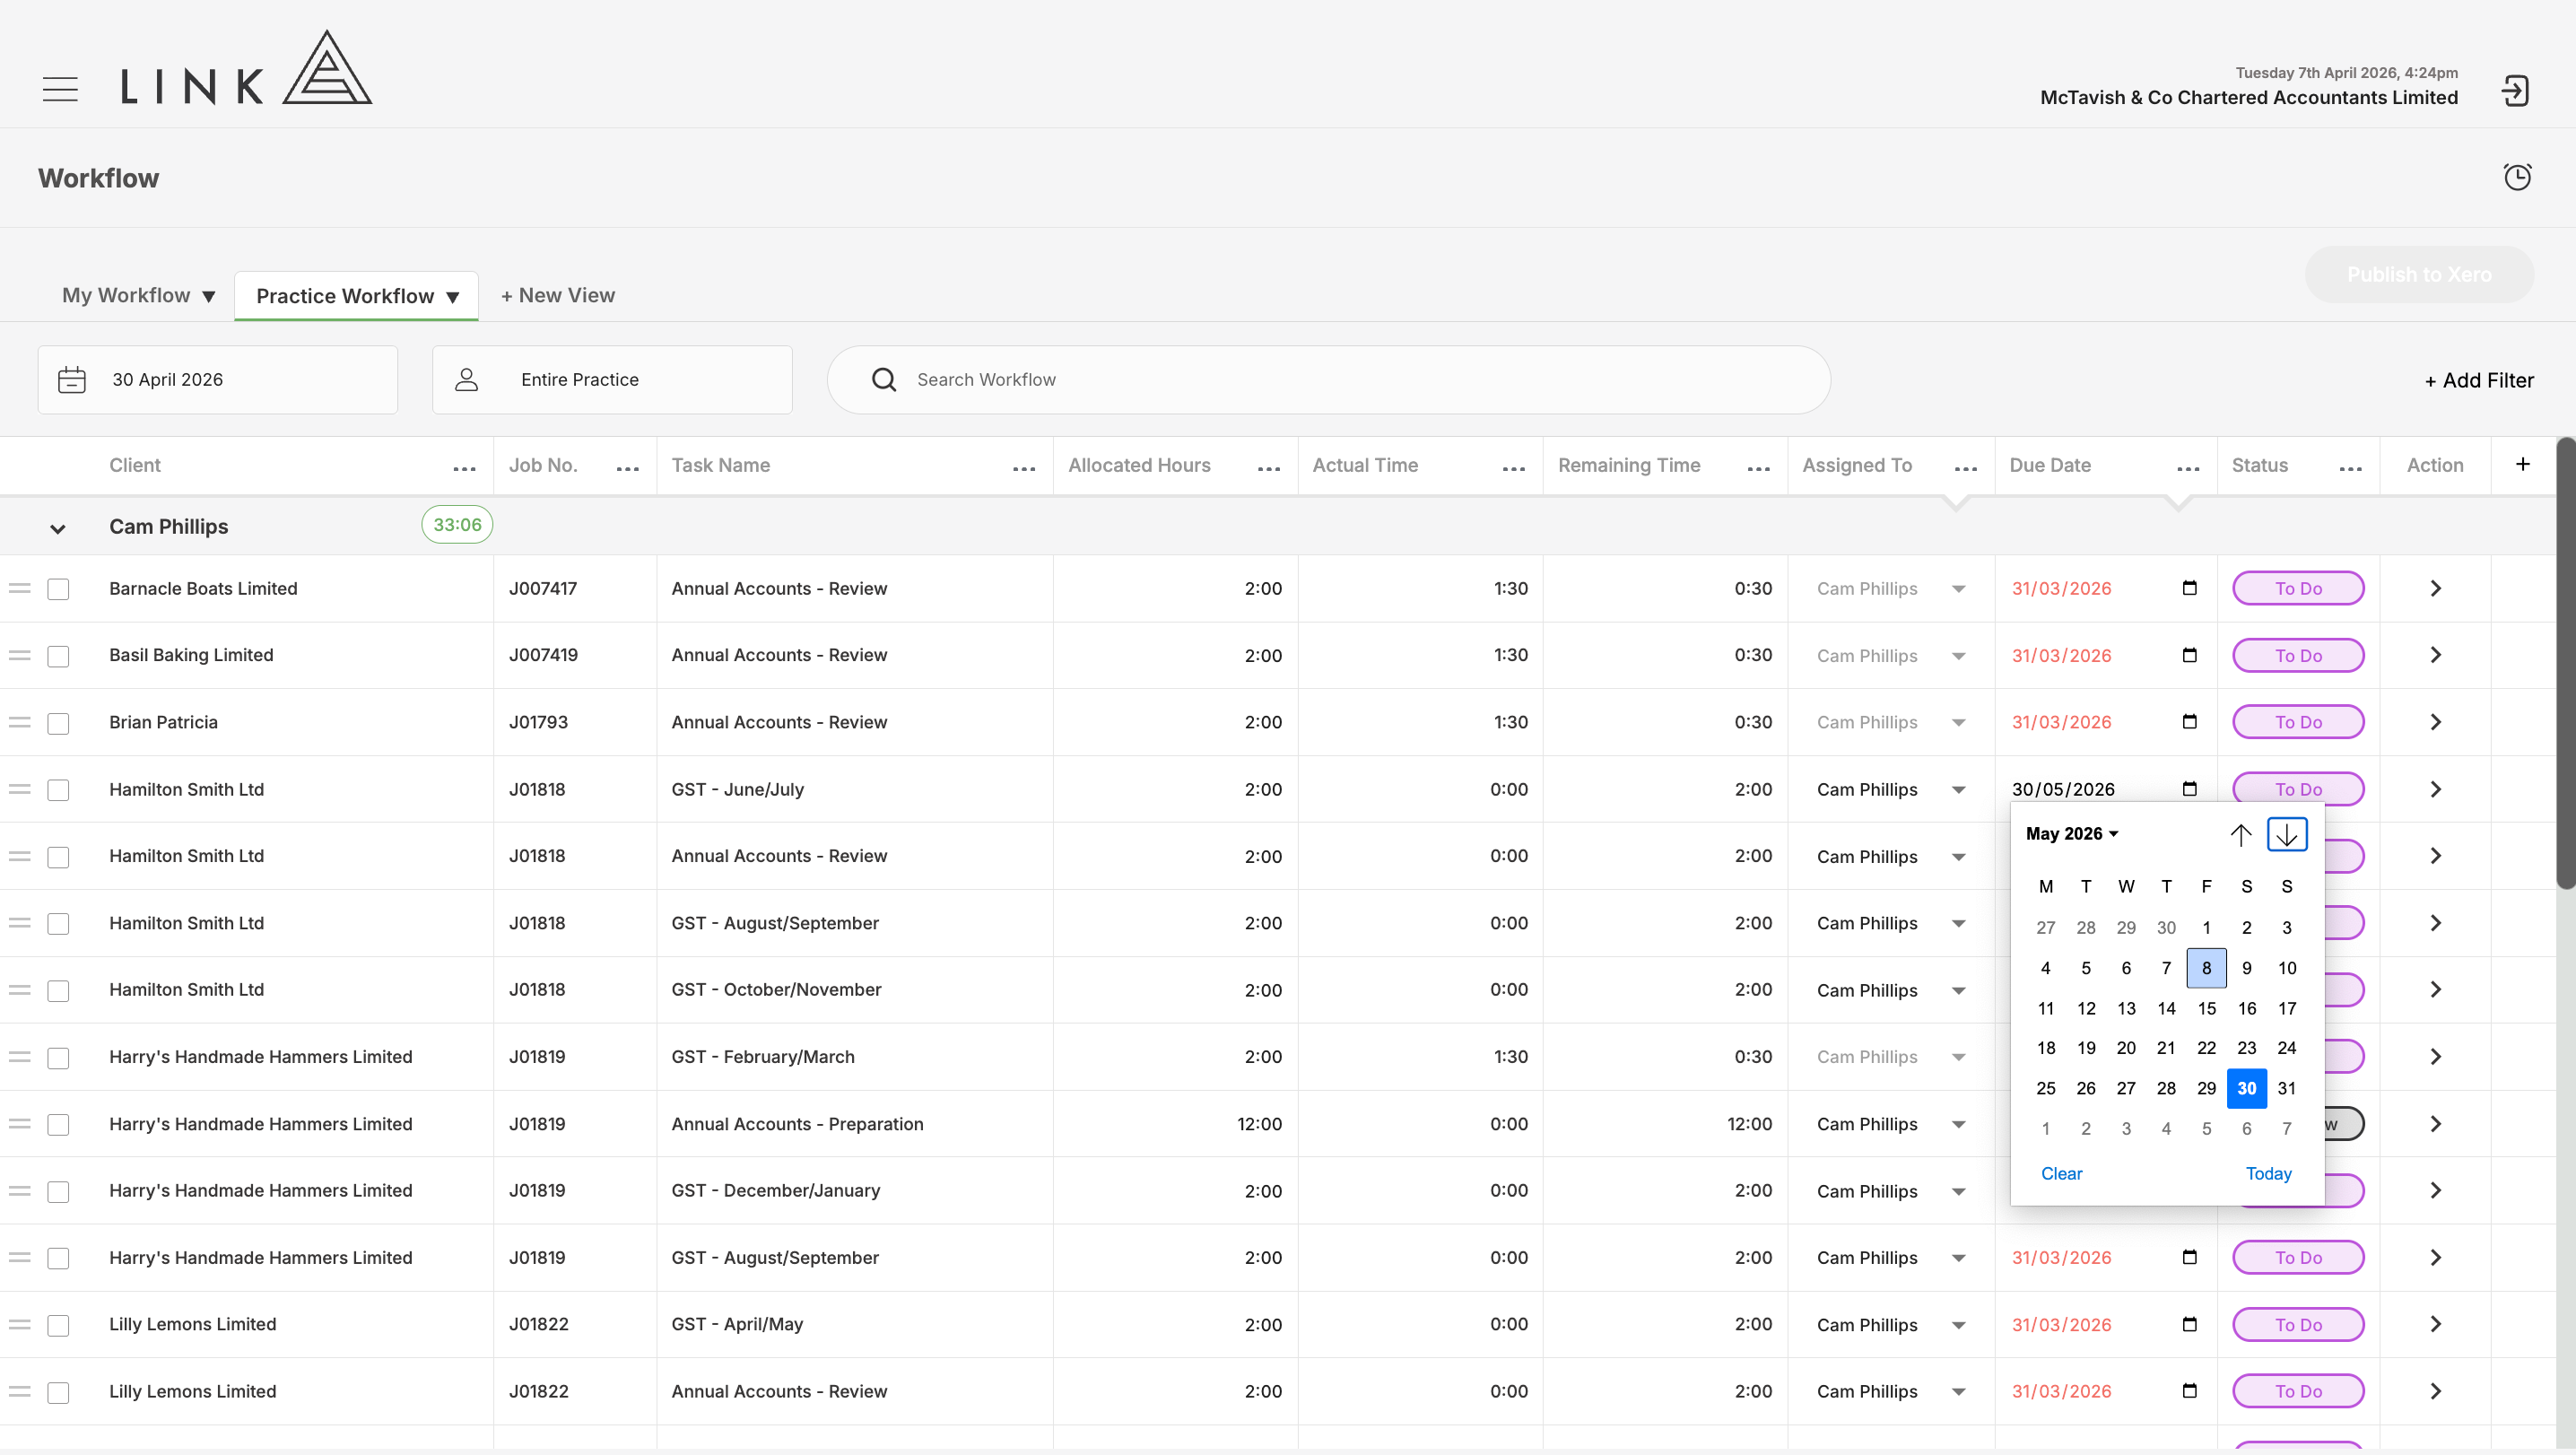The height and width of the screenshot is (1455, 2576).
Task: Select May 31 in calendar
Action: click(2286, 1088)
